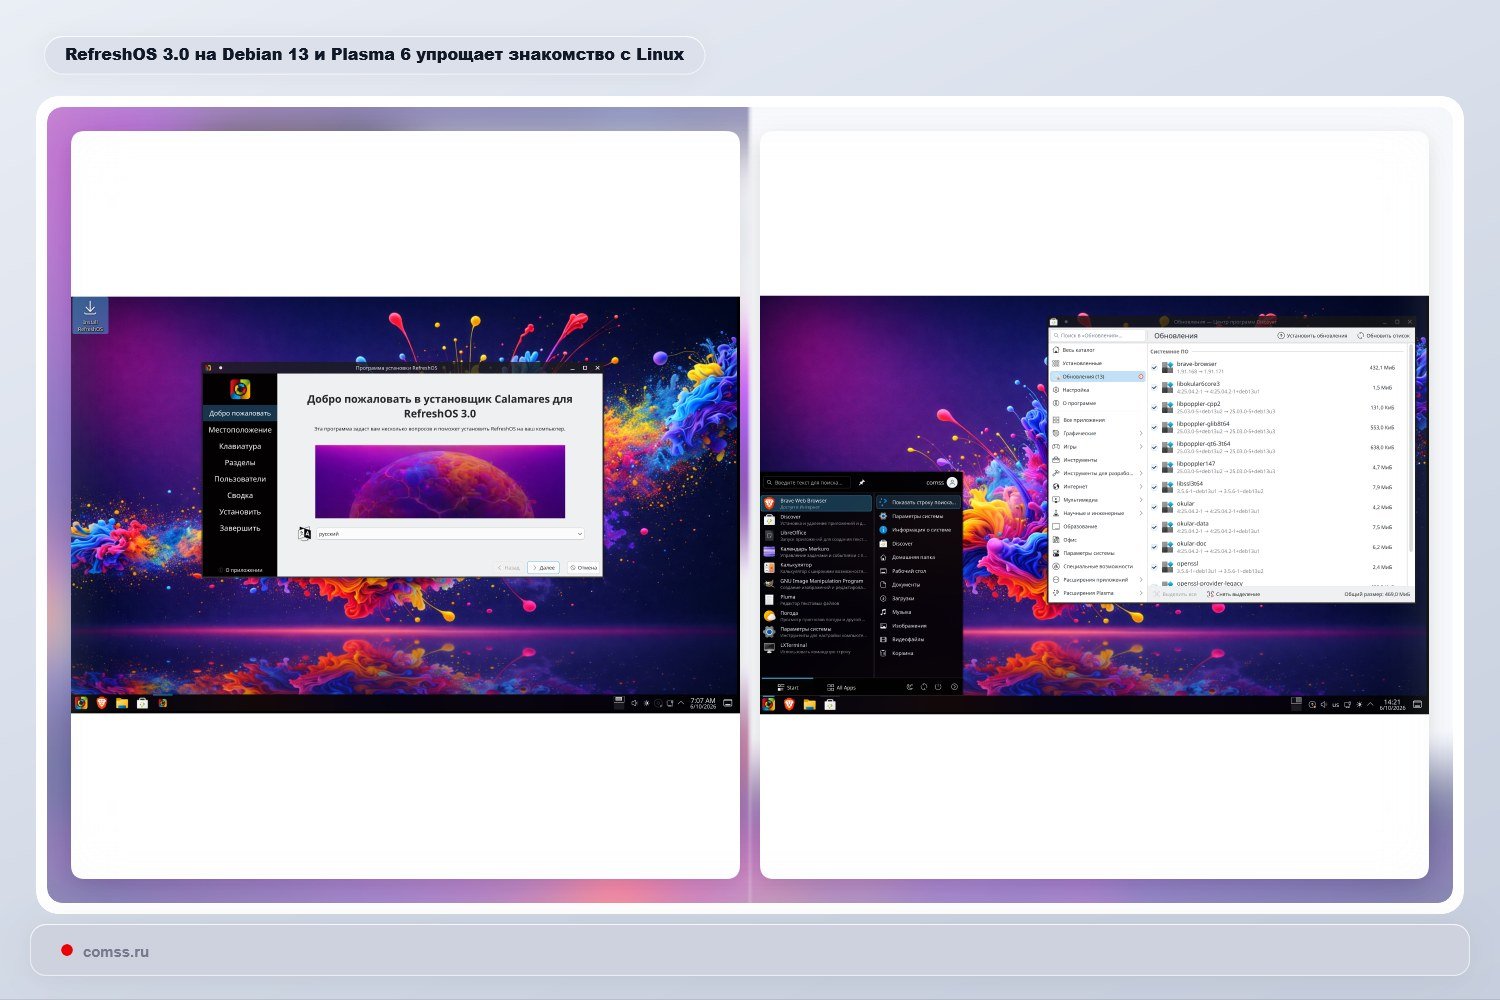1500x1000 pixels.
Task: Open Календарь Merkuro from the start menu
Action: (x=817, y=551)
